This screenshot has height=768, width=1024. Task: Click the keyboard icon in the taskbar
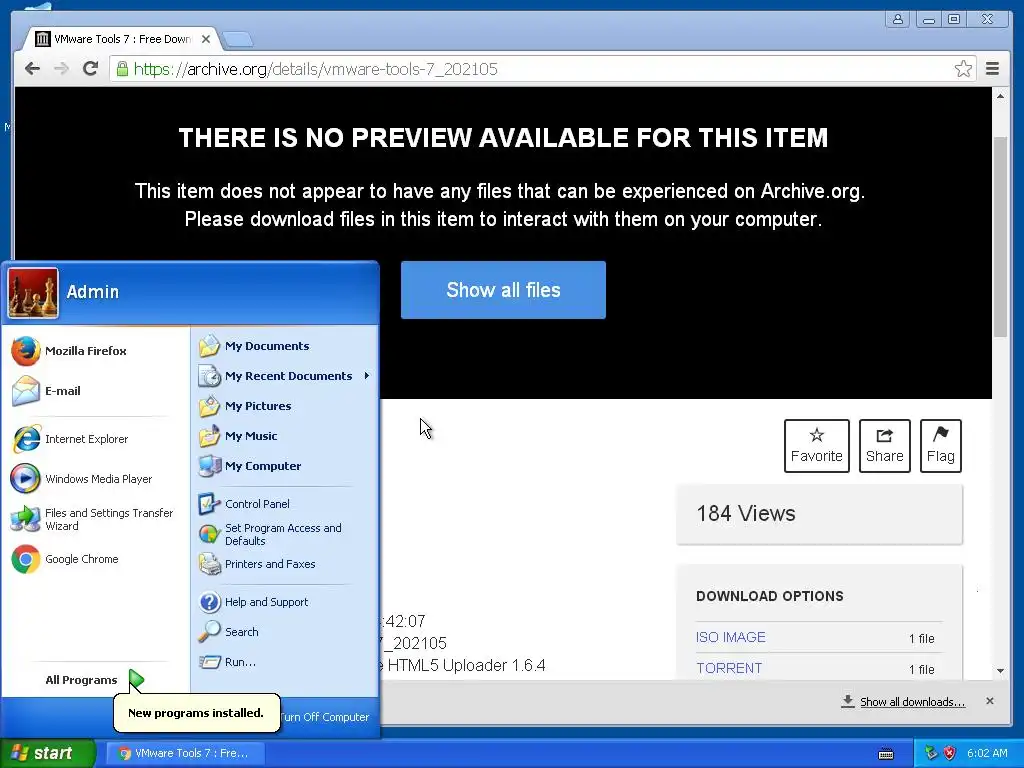(x=886, y=754)
